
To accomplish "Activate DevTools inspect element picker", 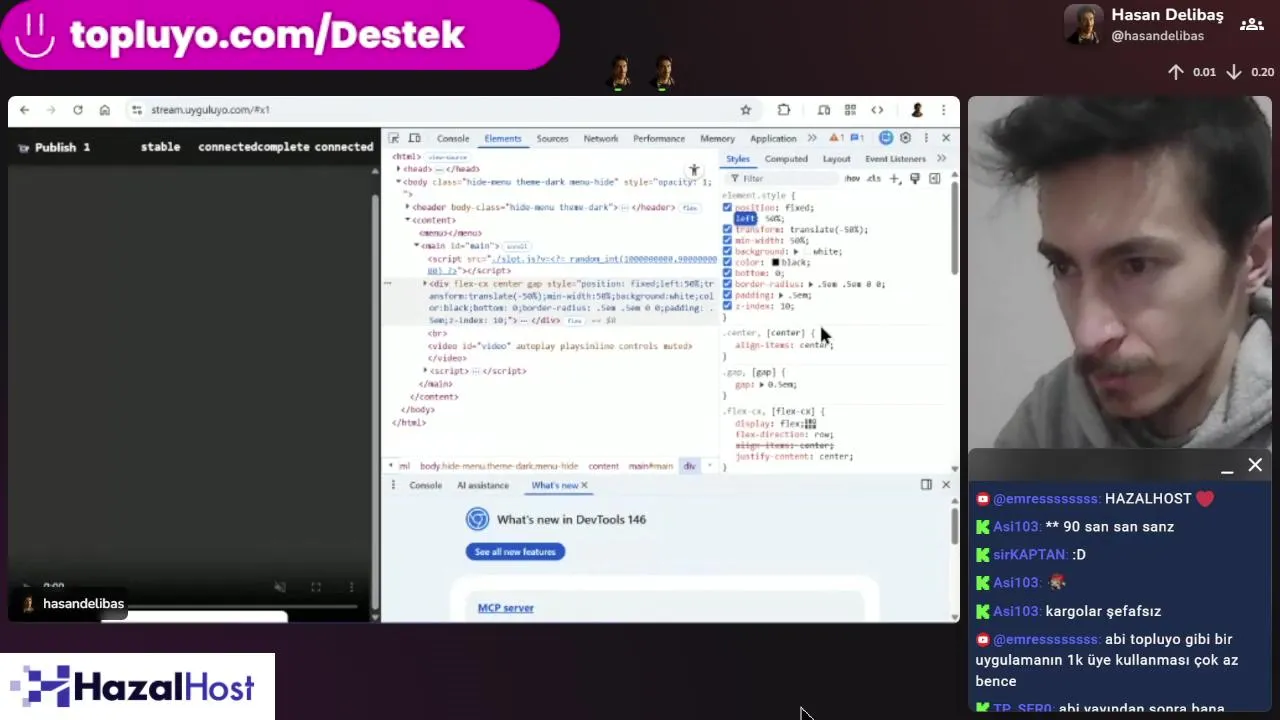I will tap(394, 138).
